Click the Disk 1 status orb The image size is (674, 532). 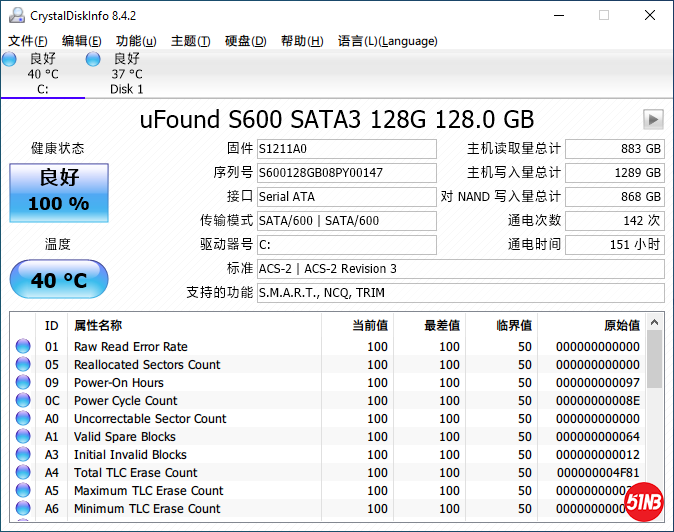click(93, 61)
